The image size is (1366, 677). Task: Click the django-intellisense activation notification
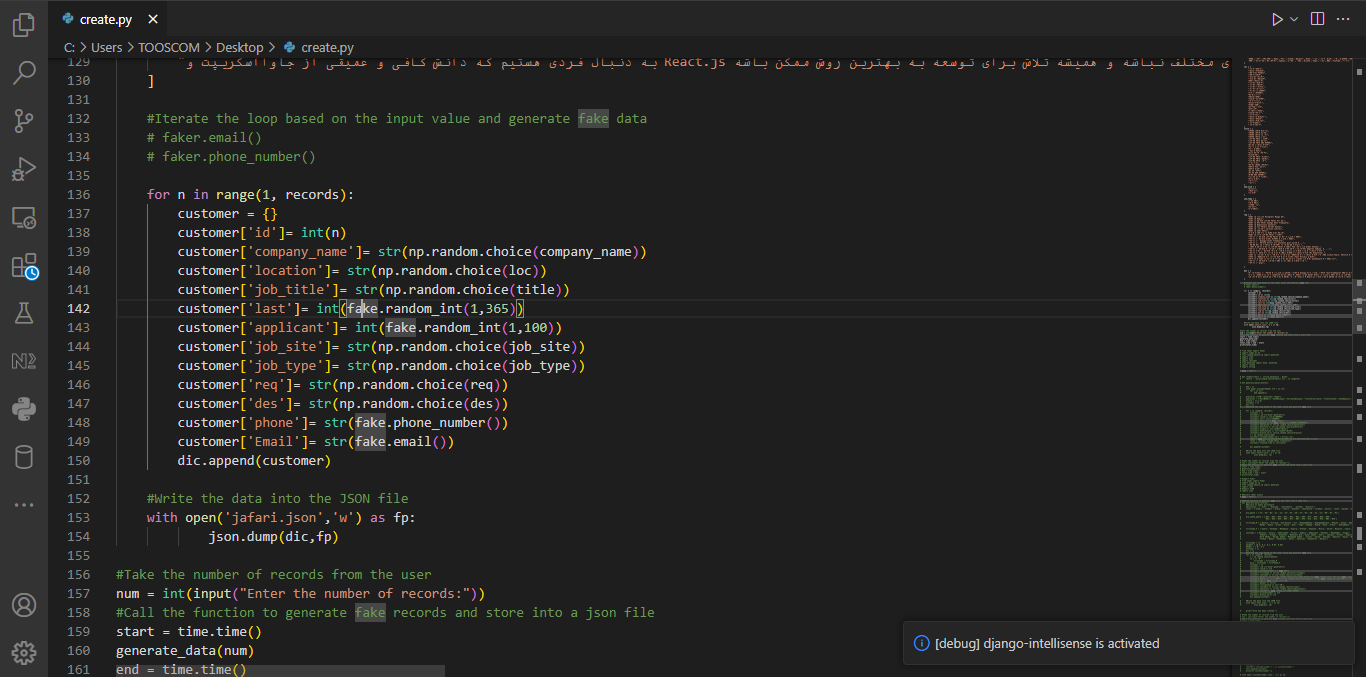1128,643
